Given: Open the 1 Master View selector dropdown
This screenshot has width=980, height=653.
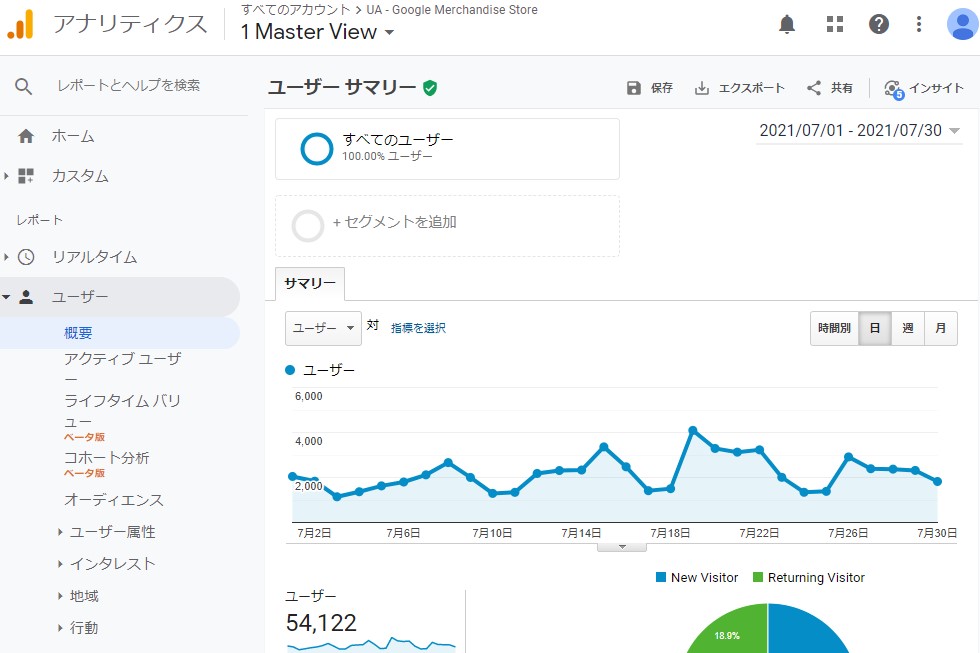Looking at the screenshot, I should pyautogui.click(x=318, y=32).
